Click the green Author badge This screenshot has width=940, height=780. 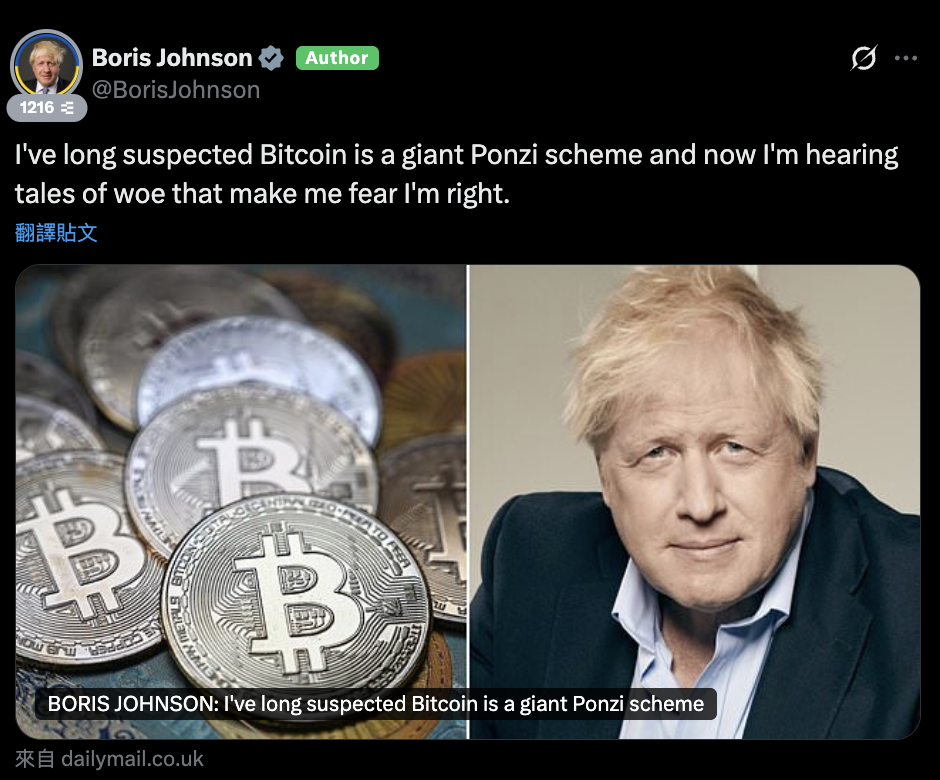point(337,58)
